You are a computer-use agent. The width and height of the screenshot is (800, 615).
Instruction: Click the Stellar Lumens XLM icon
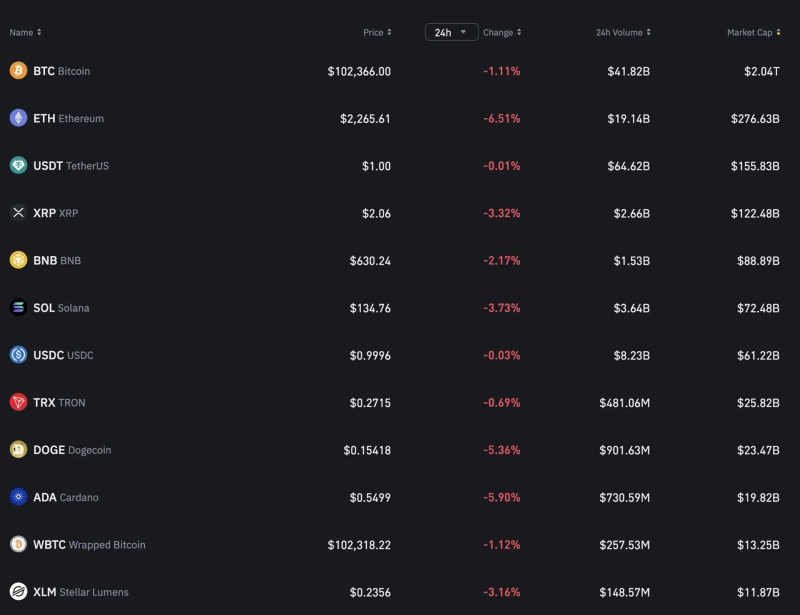(18, 592)
